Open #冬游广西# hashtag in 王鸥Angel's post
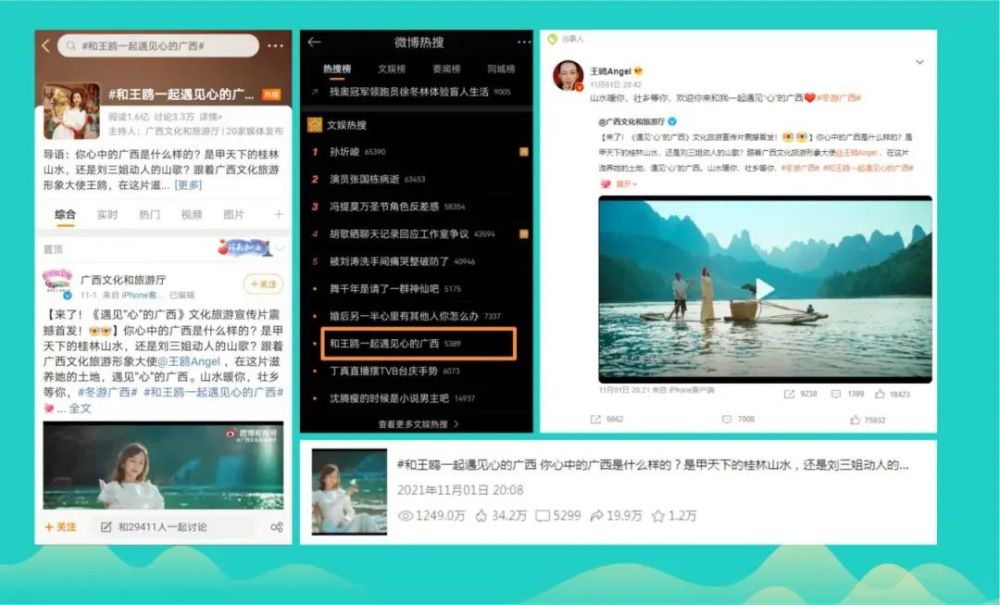Viewport: 1000px width, 605px height. [x=839, y=98]
